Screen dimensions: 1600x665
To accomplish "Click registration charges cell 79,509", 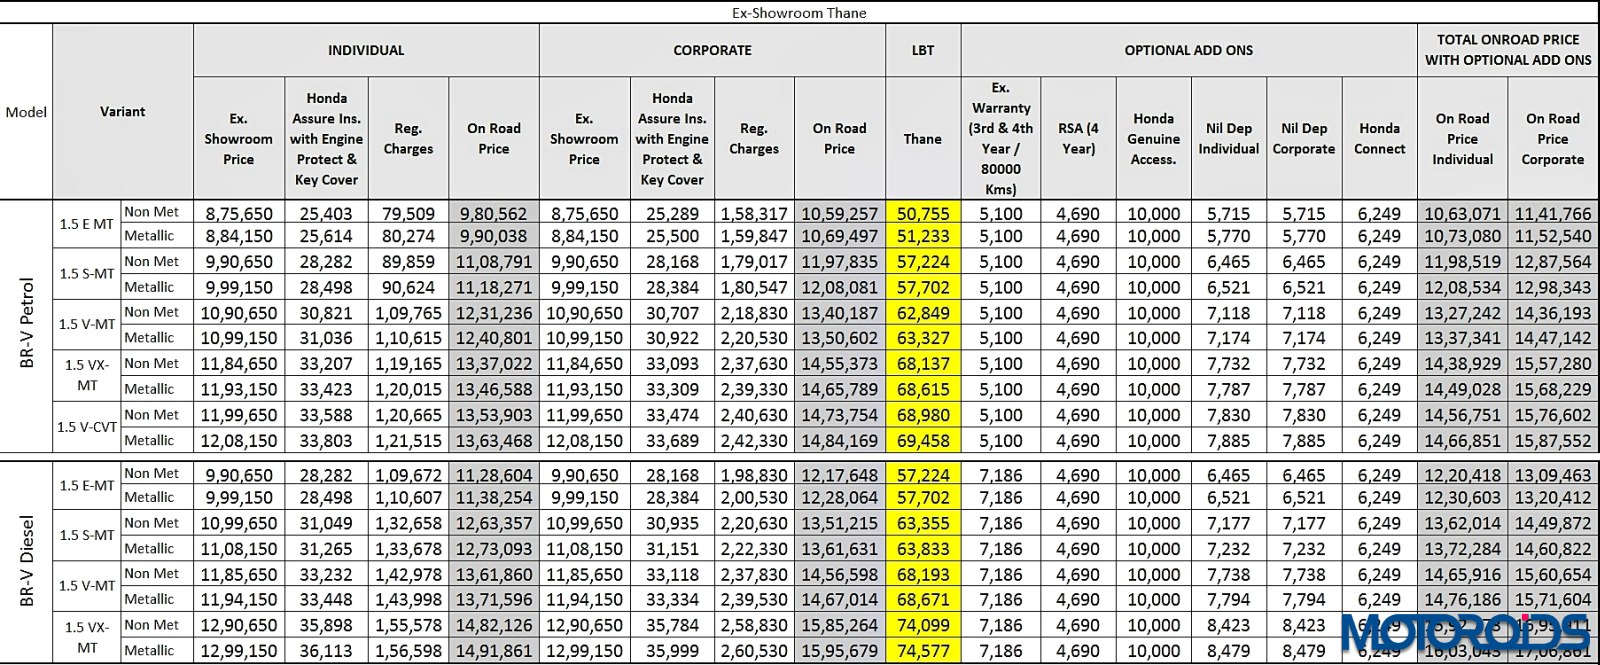I will click(x=408, y=213).
